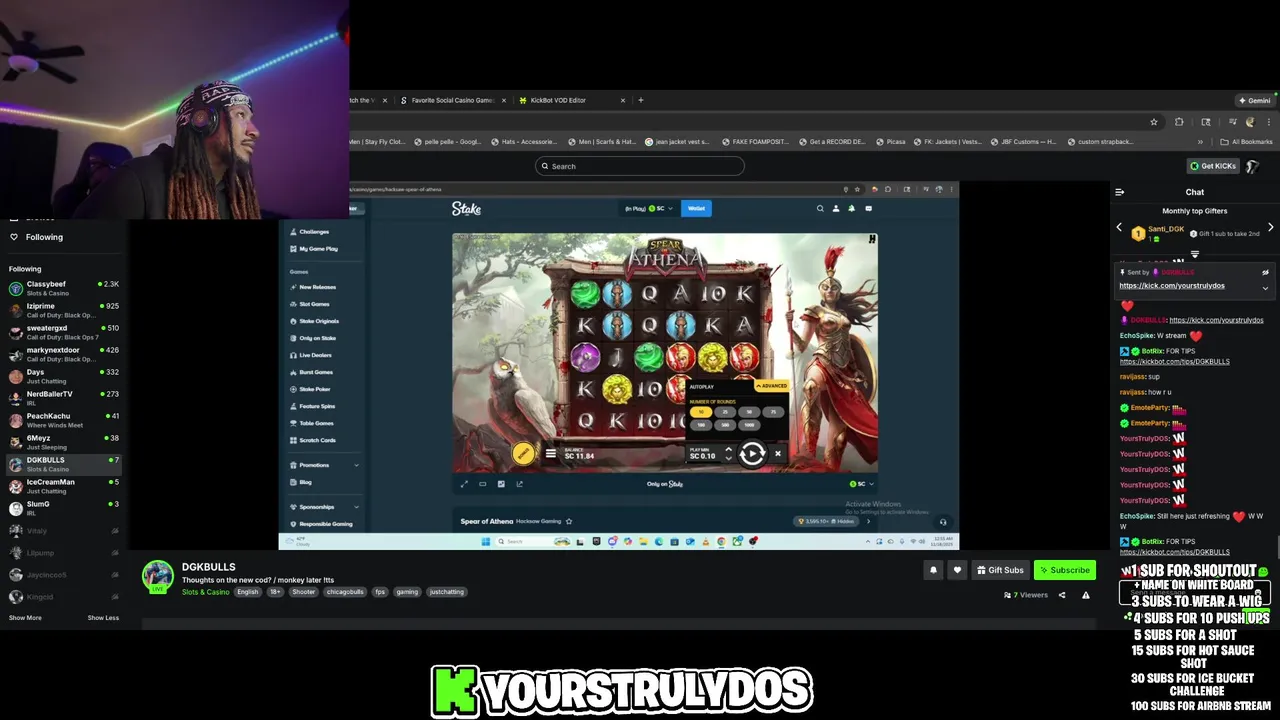1280x720 pixels.
Task: Open Stake notifications bell
Action: coord(852,208)
